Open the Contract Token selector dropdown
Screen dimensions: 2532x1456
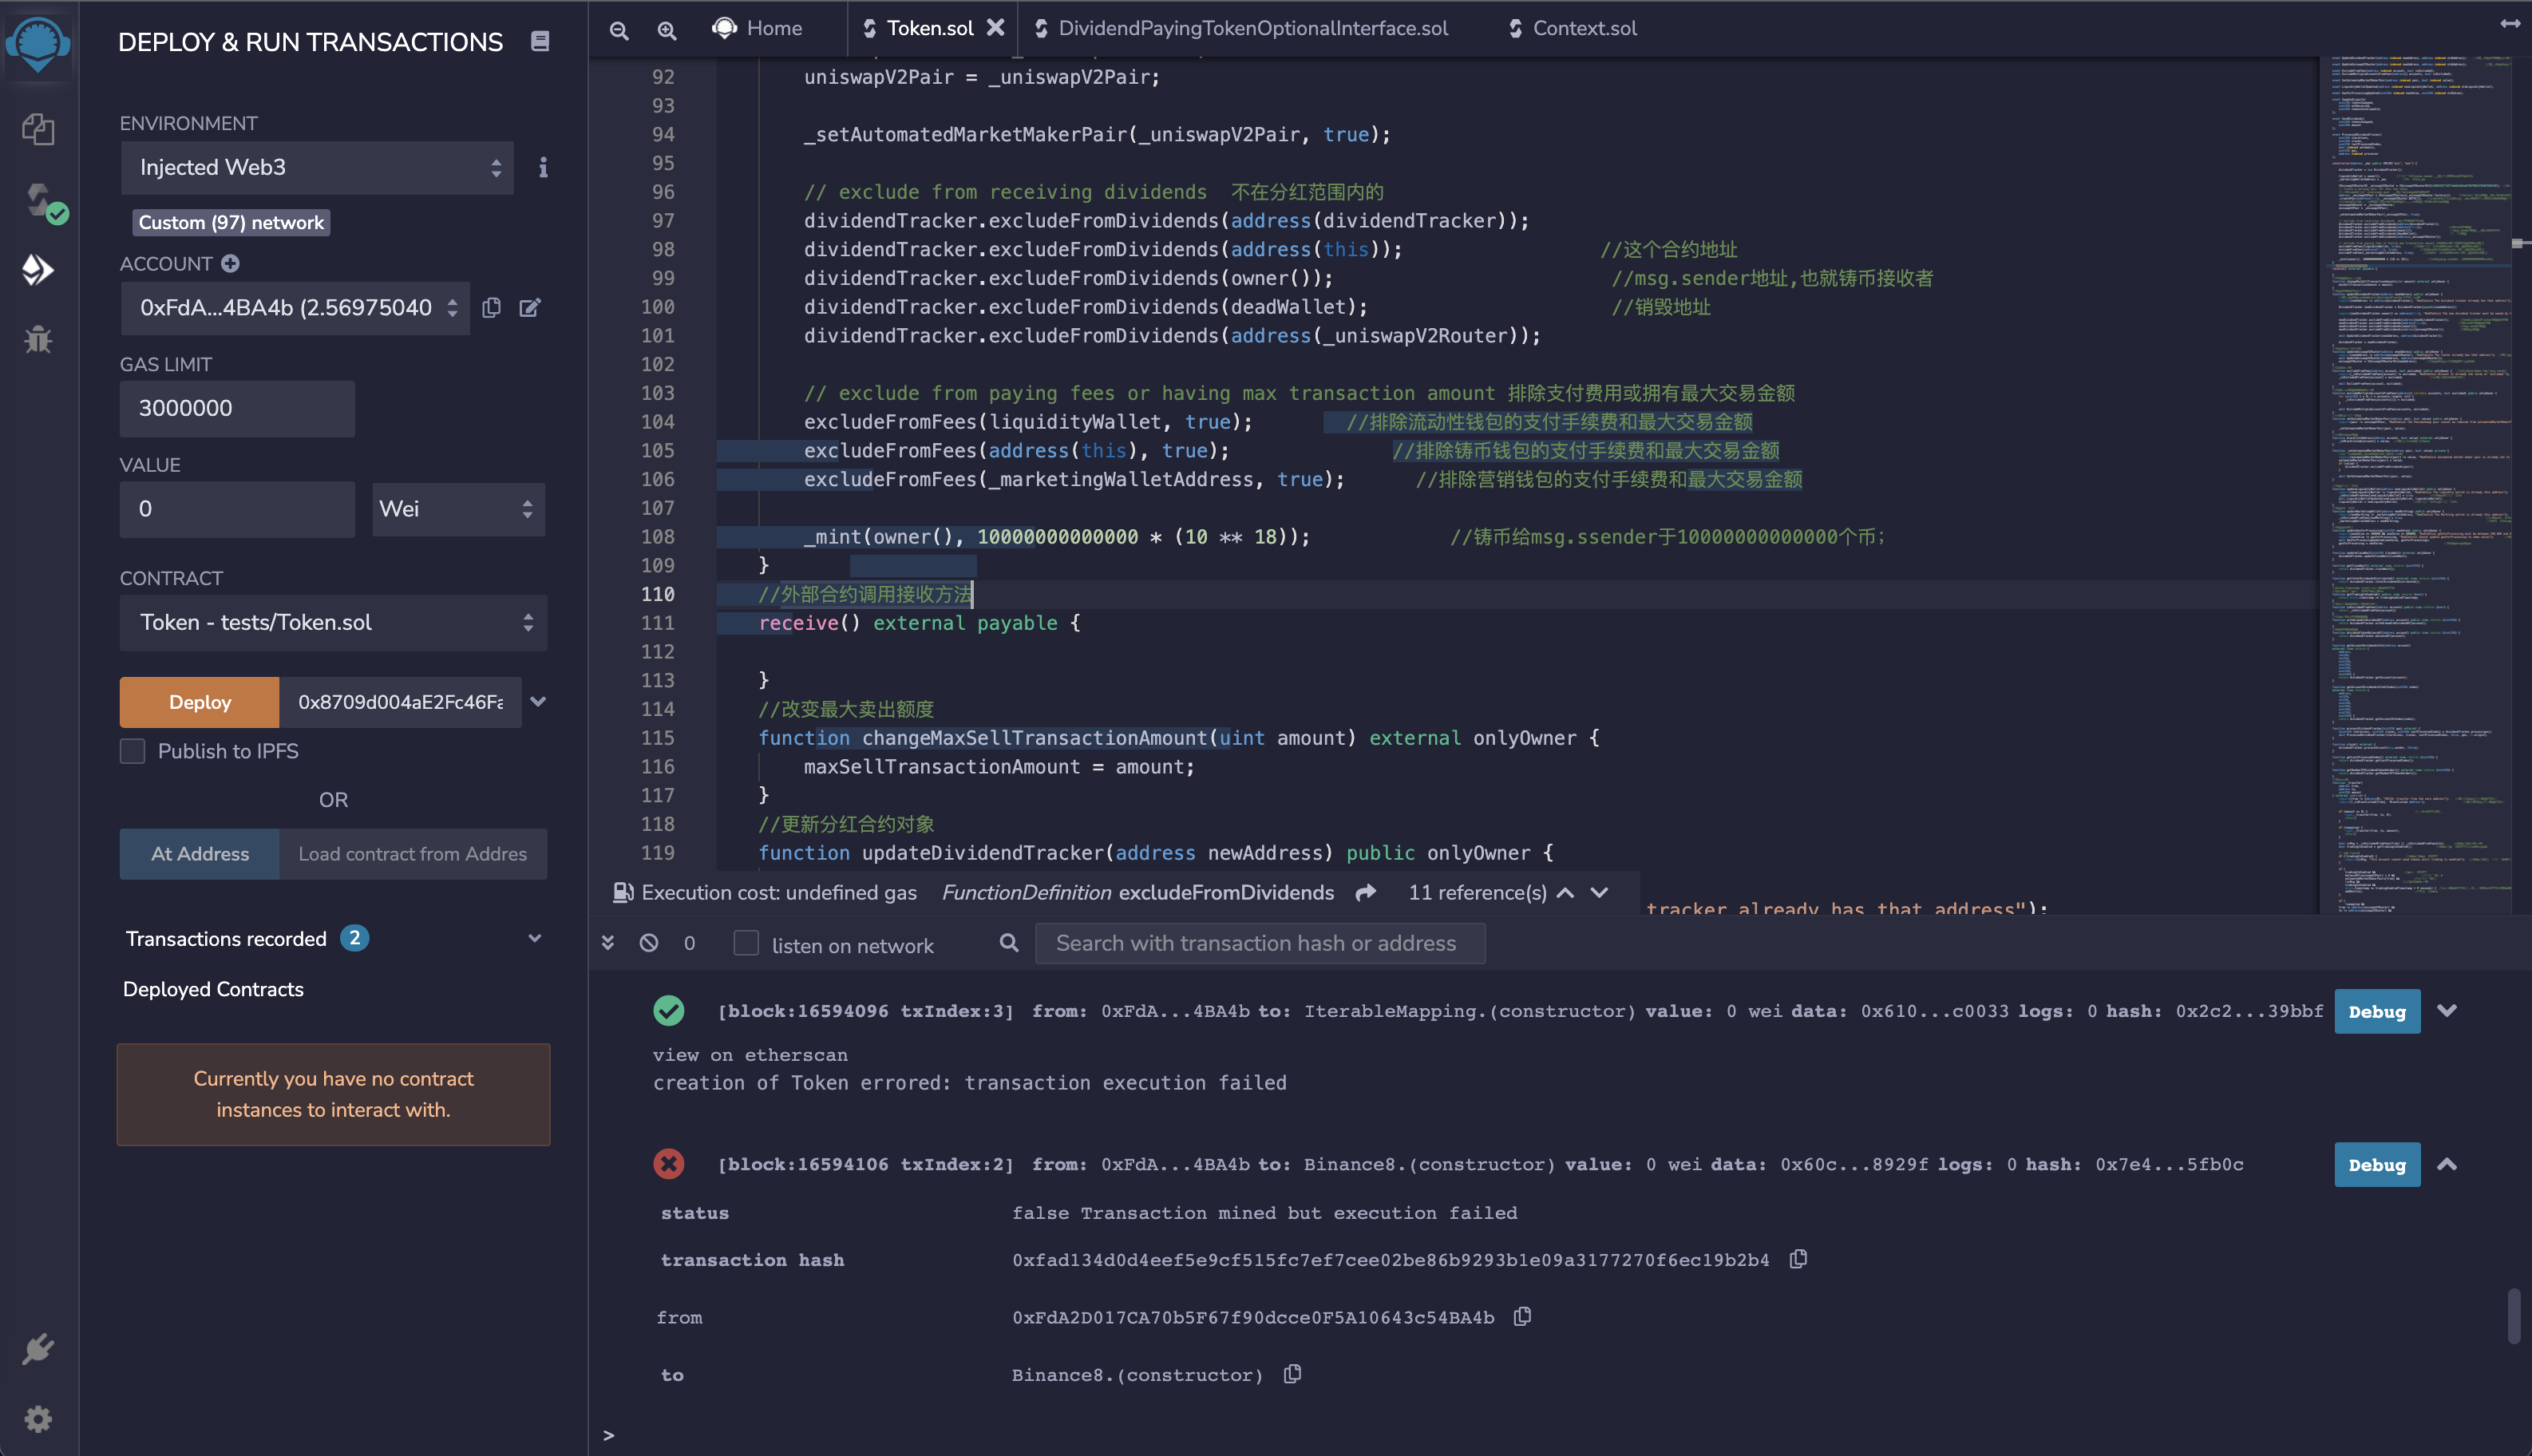point(333,623)
